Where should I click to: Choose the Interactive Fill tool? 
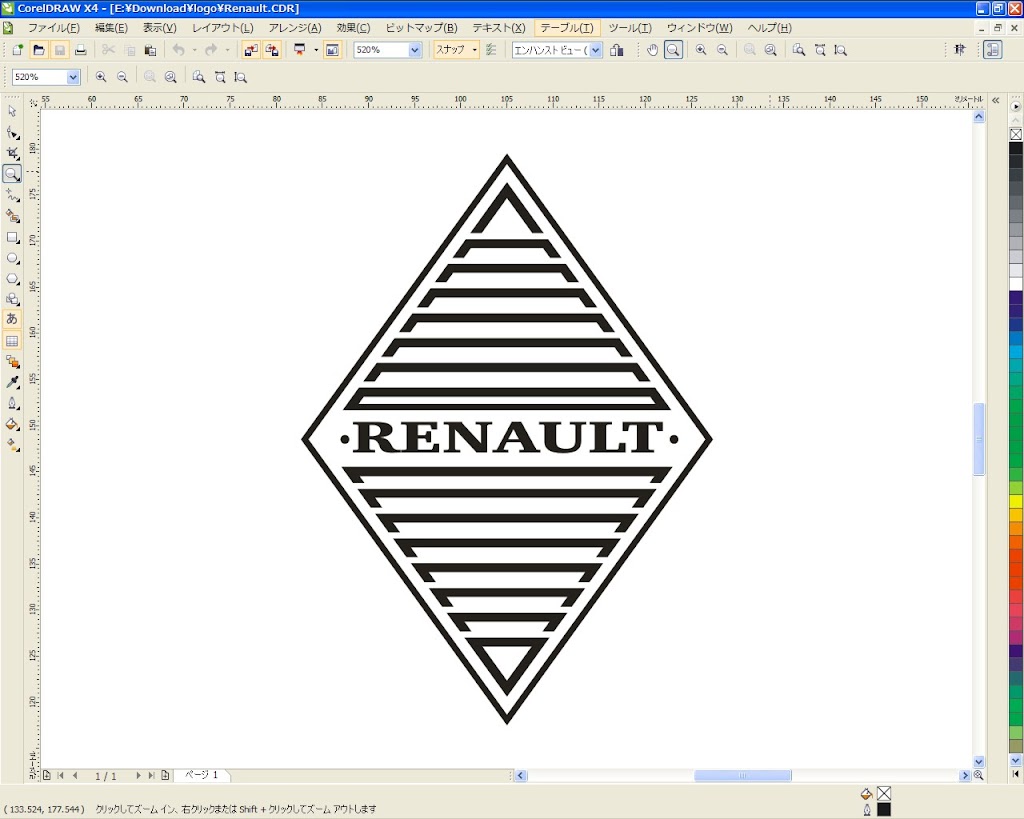click(12, 445)
